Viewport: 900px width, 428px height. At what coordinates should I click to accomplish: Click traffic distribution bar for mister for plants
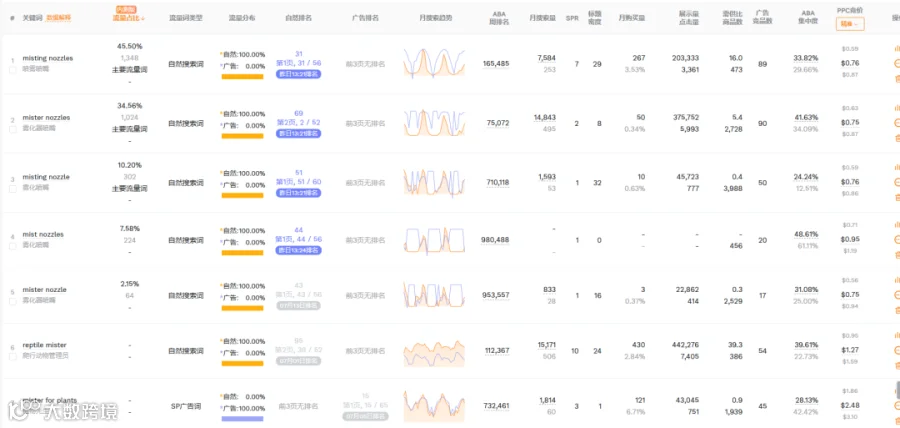point(242,419)
